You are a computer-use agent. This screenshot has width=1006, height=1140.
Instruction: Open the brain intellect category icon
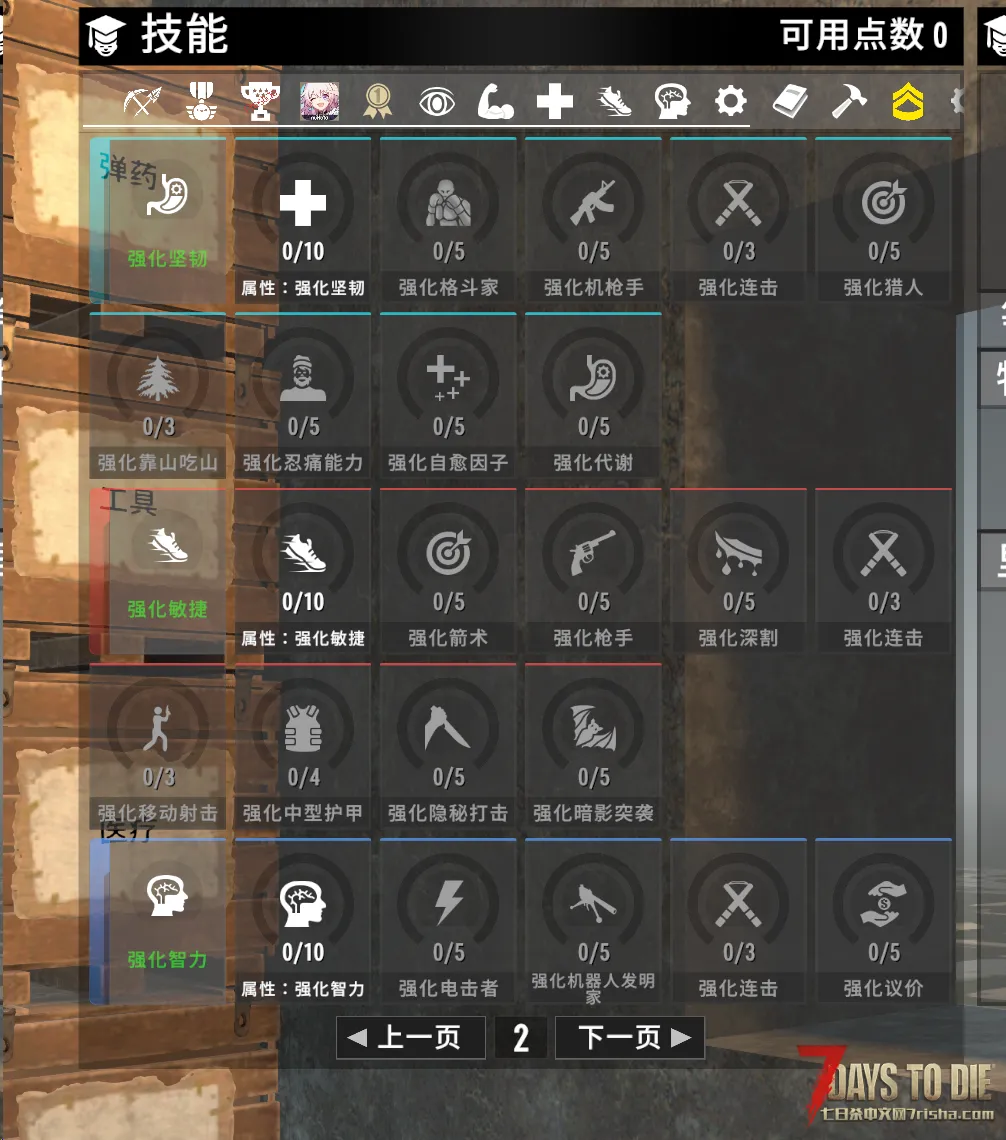(672, 102)
